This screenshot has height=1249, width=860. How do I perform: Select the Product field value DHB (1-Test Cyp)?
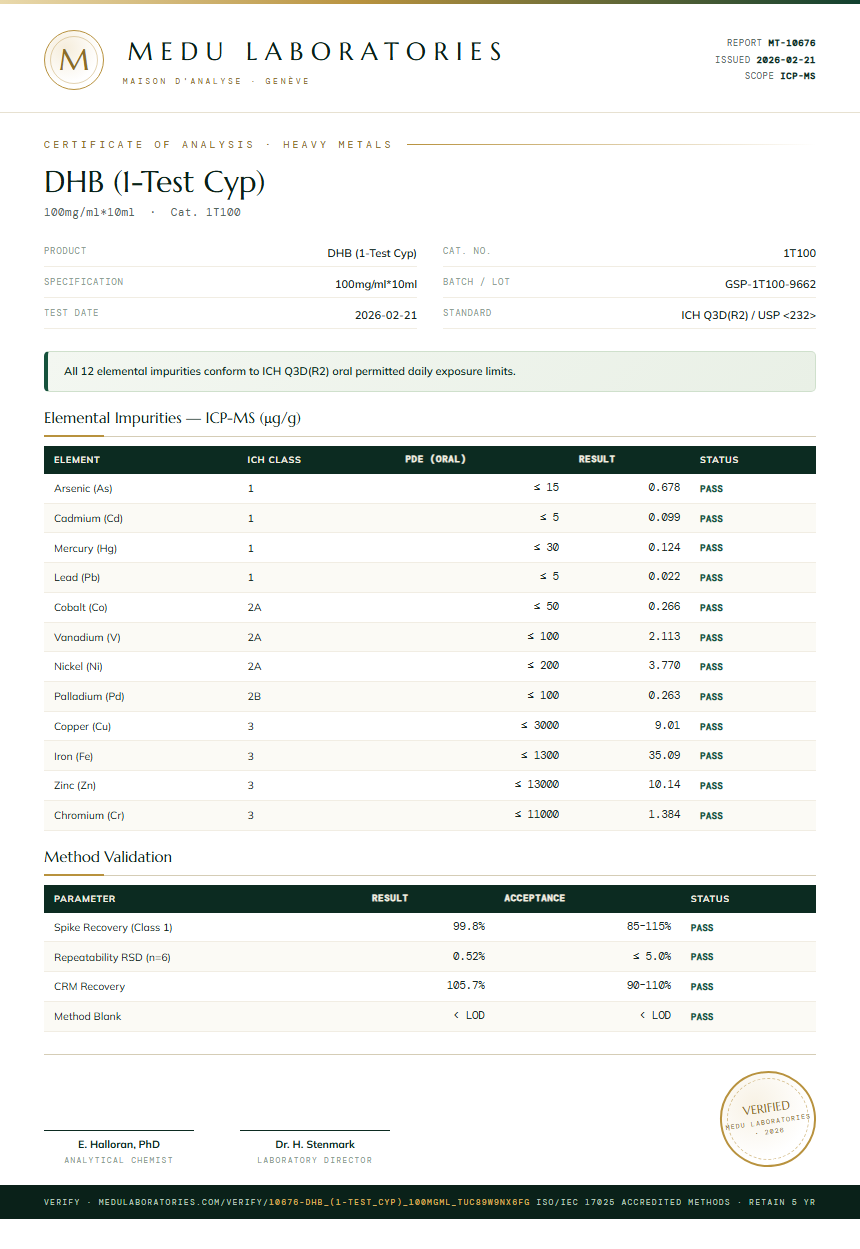tap(372, 254)
